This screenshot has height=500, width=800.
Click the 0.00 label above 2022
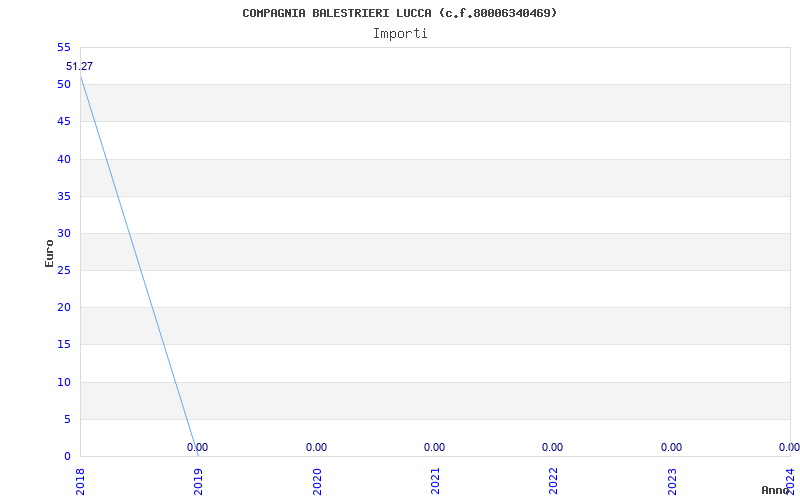click(553, 447)
